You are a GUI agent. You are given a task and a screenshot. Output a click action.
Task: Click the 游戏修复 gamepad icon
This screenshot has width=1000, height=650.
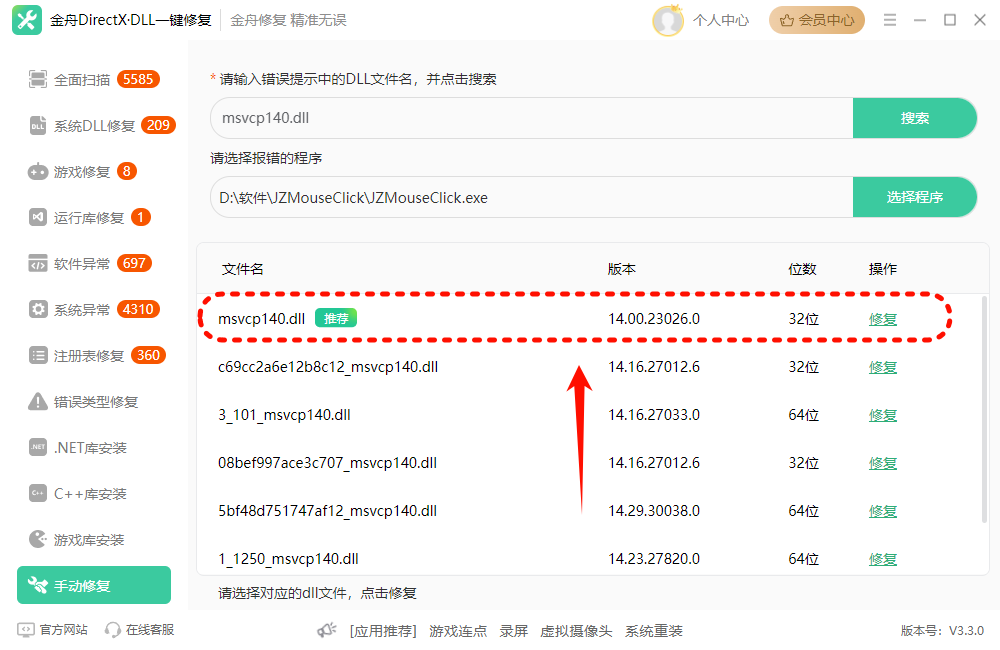(x=38, y=172)
